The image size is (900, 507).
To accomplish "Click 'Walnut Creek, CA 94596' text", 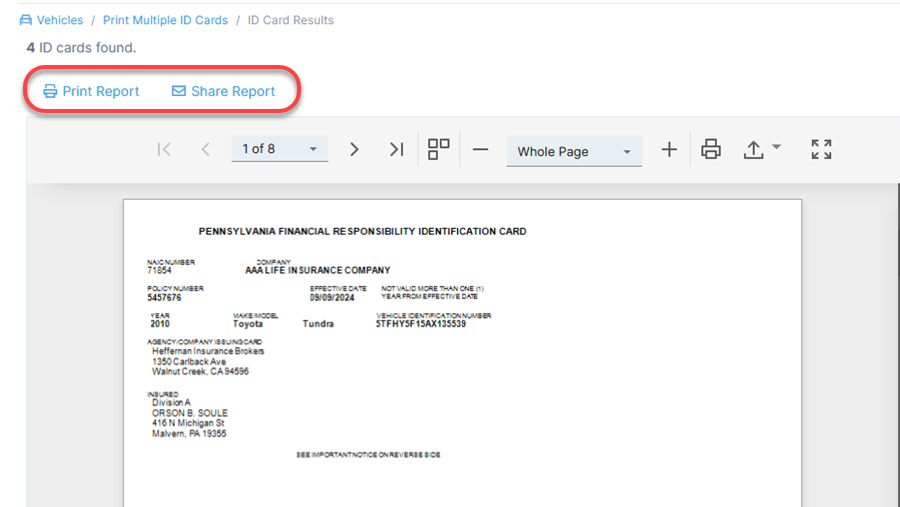I will tap(200, 371).
